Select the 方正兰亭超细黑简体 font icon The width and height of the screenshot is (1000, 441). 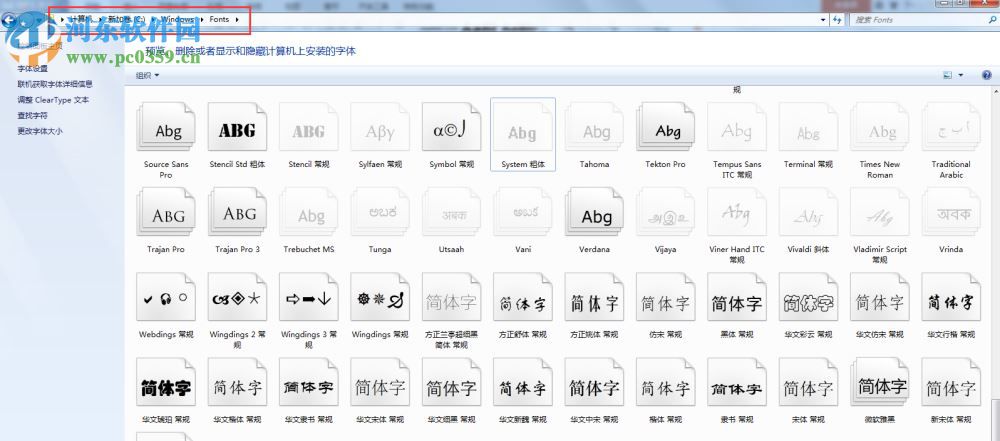(452, 297)
